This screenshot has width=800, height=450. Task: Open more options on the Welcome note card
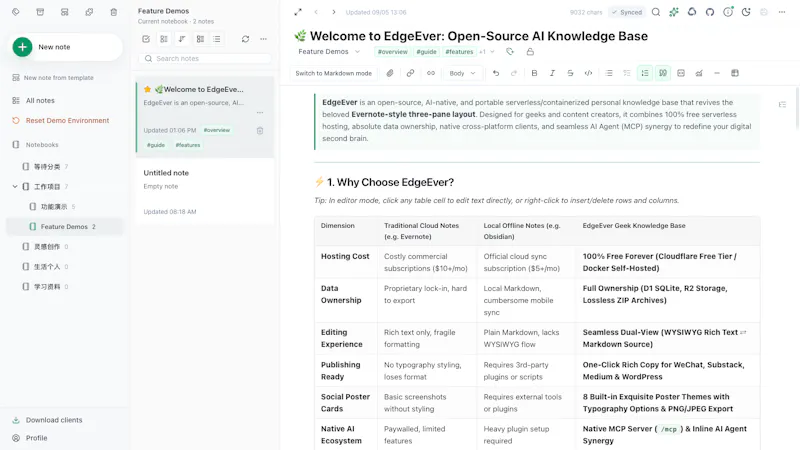point(260,112)
